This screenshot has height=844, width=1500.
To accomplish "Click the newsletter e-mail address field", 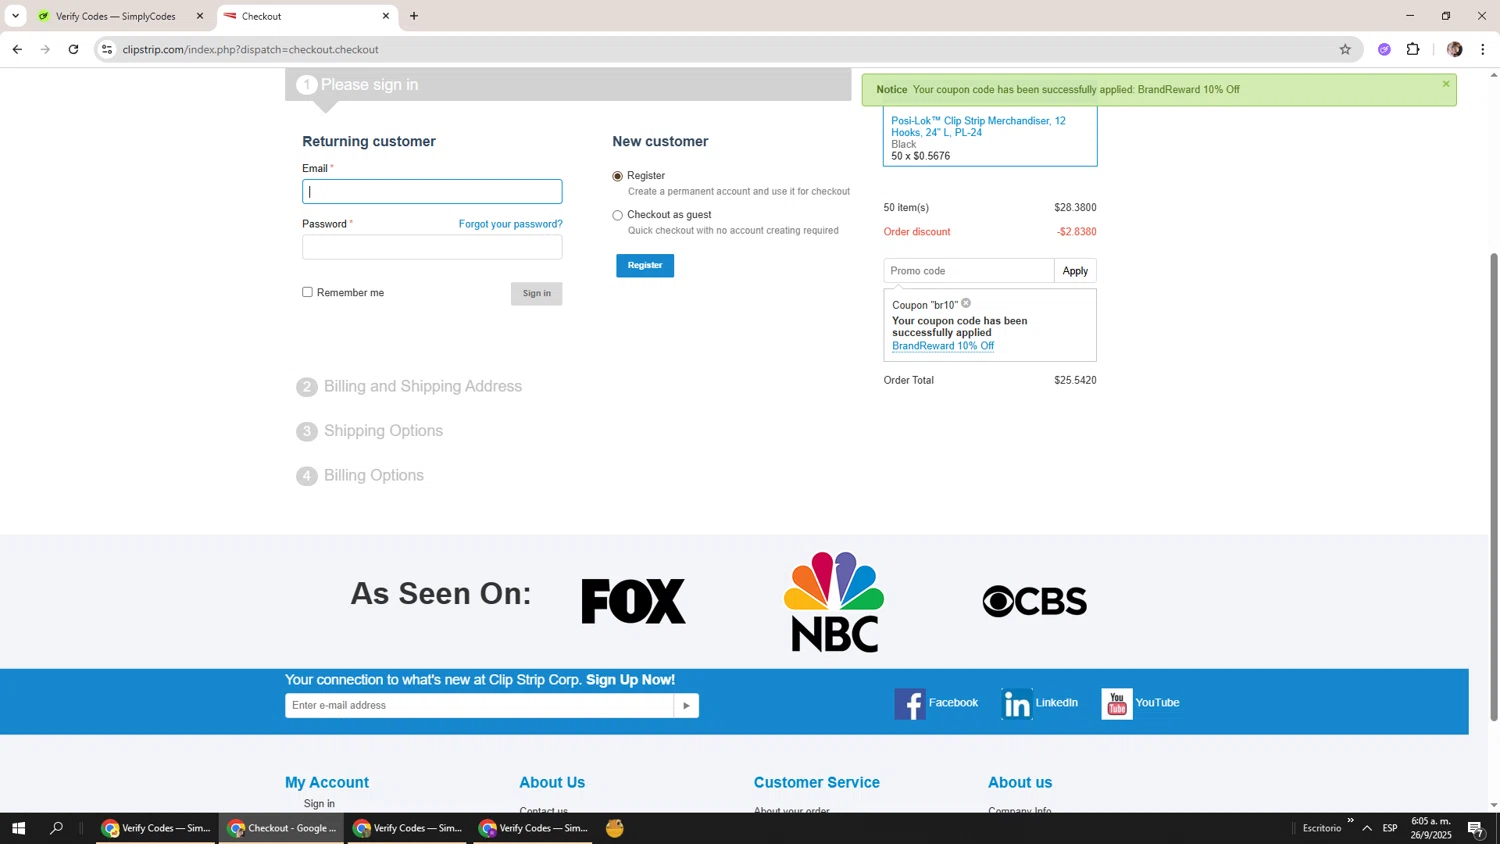I will 479,706.
